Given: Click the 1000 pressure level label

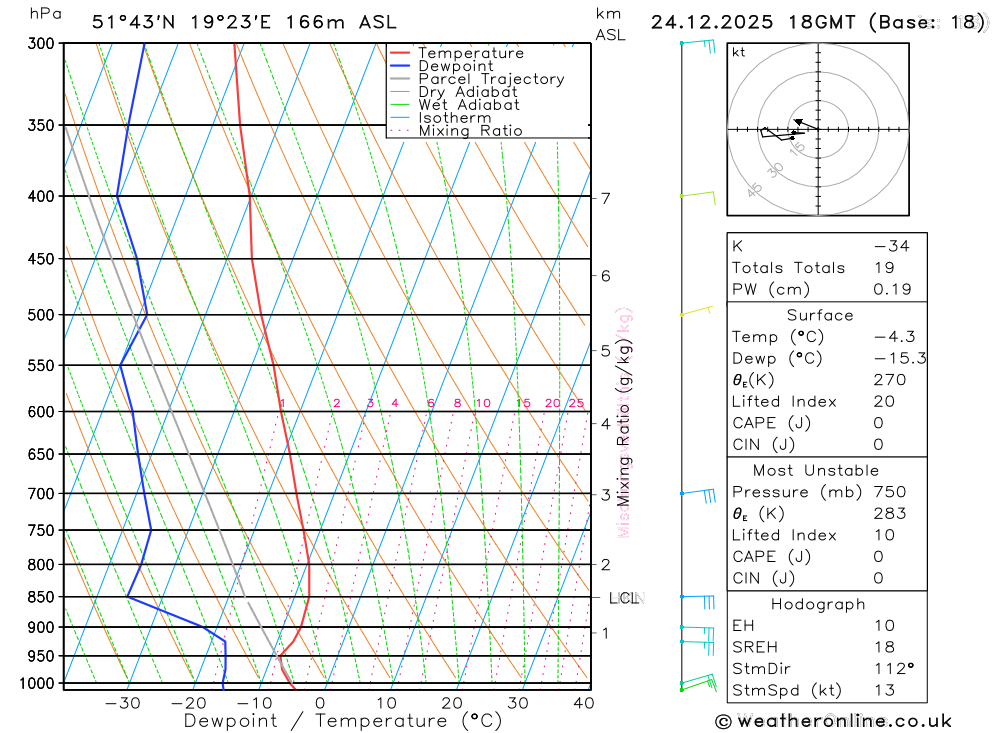Looking at the screenshot, I should (37, 684).
